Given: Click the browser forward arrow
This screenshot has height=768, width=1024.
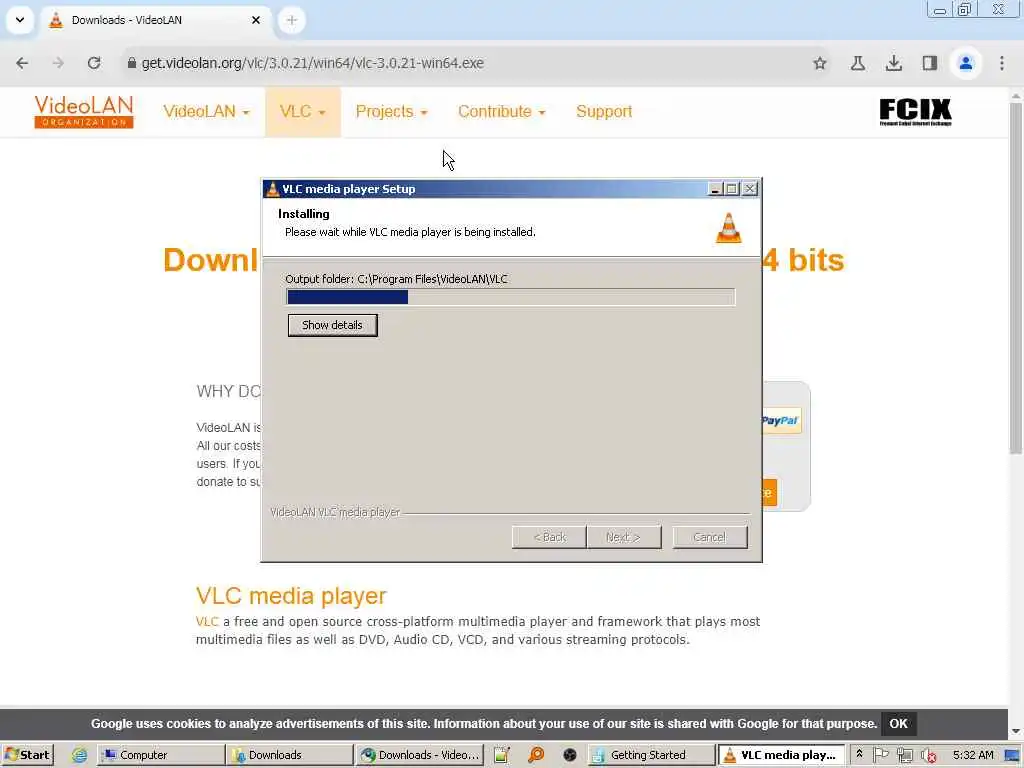Looking at the screenshot, I should pyautogui.click(x=58, y=63).
